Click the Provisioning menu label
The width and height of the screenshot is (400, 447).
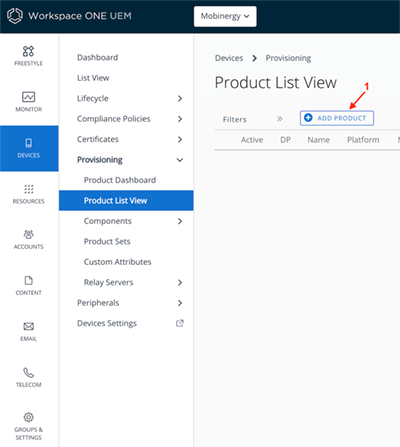(x=100, y=160)
